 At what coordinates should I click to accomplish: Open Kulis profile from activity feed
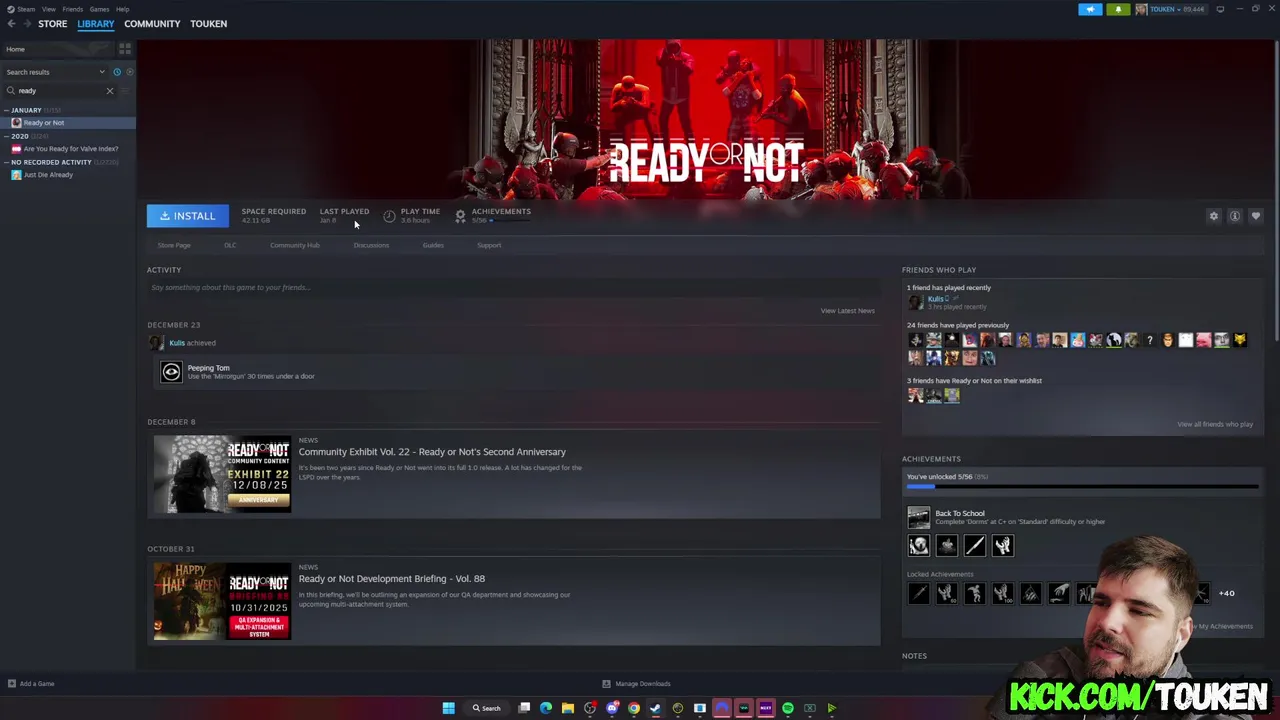click(177, 343)
